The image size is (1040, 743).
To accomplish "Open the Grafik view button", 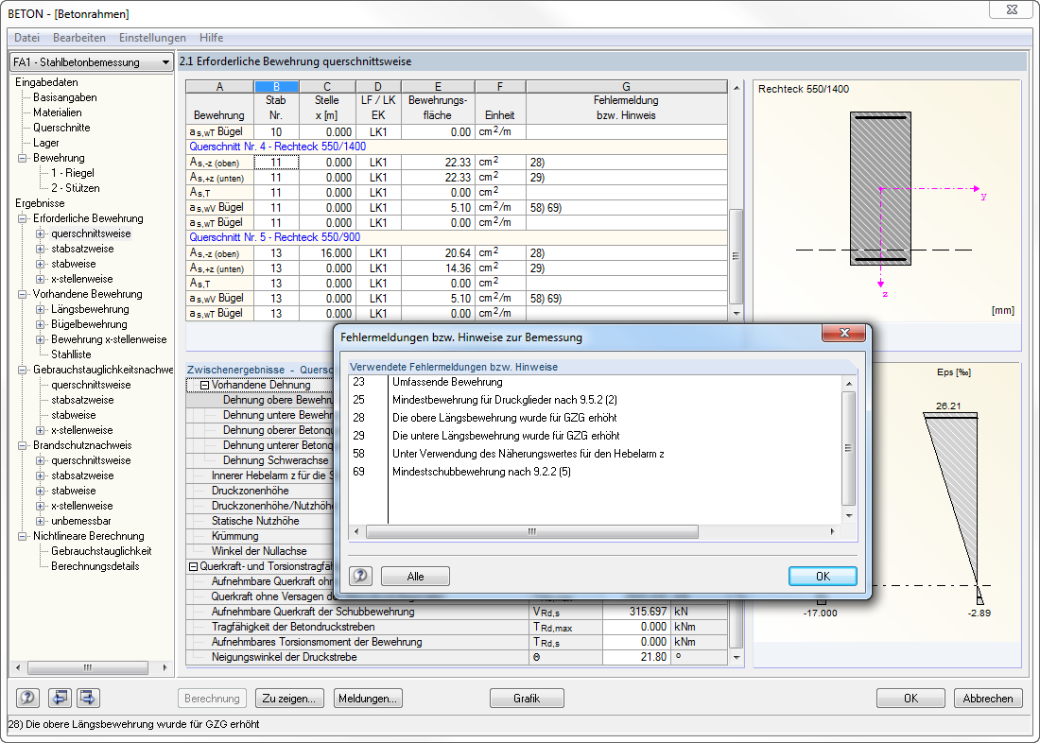I will 527,698.
